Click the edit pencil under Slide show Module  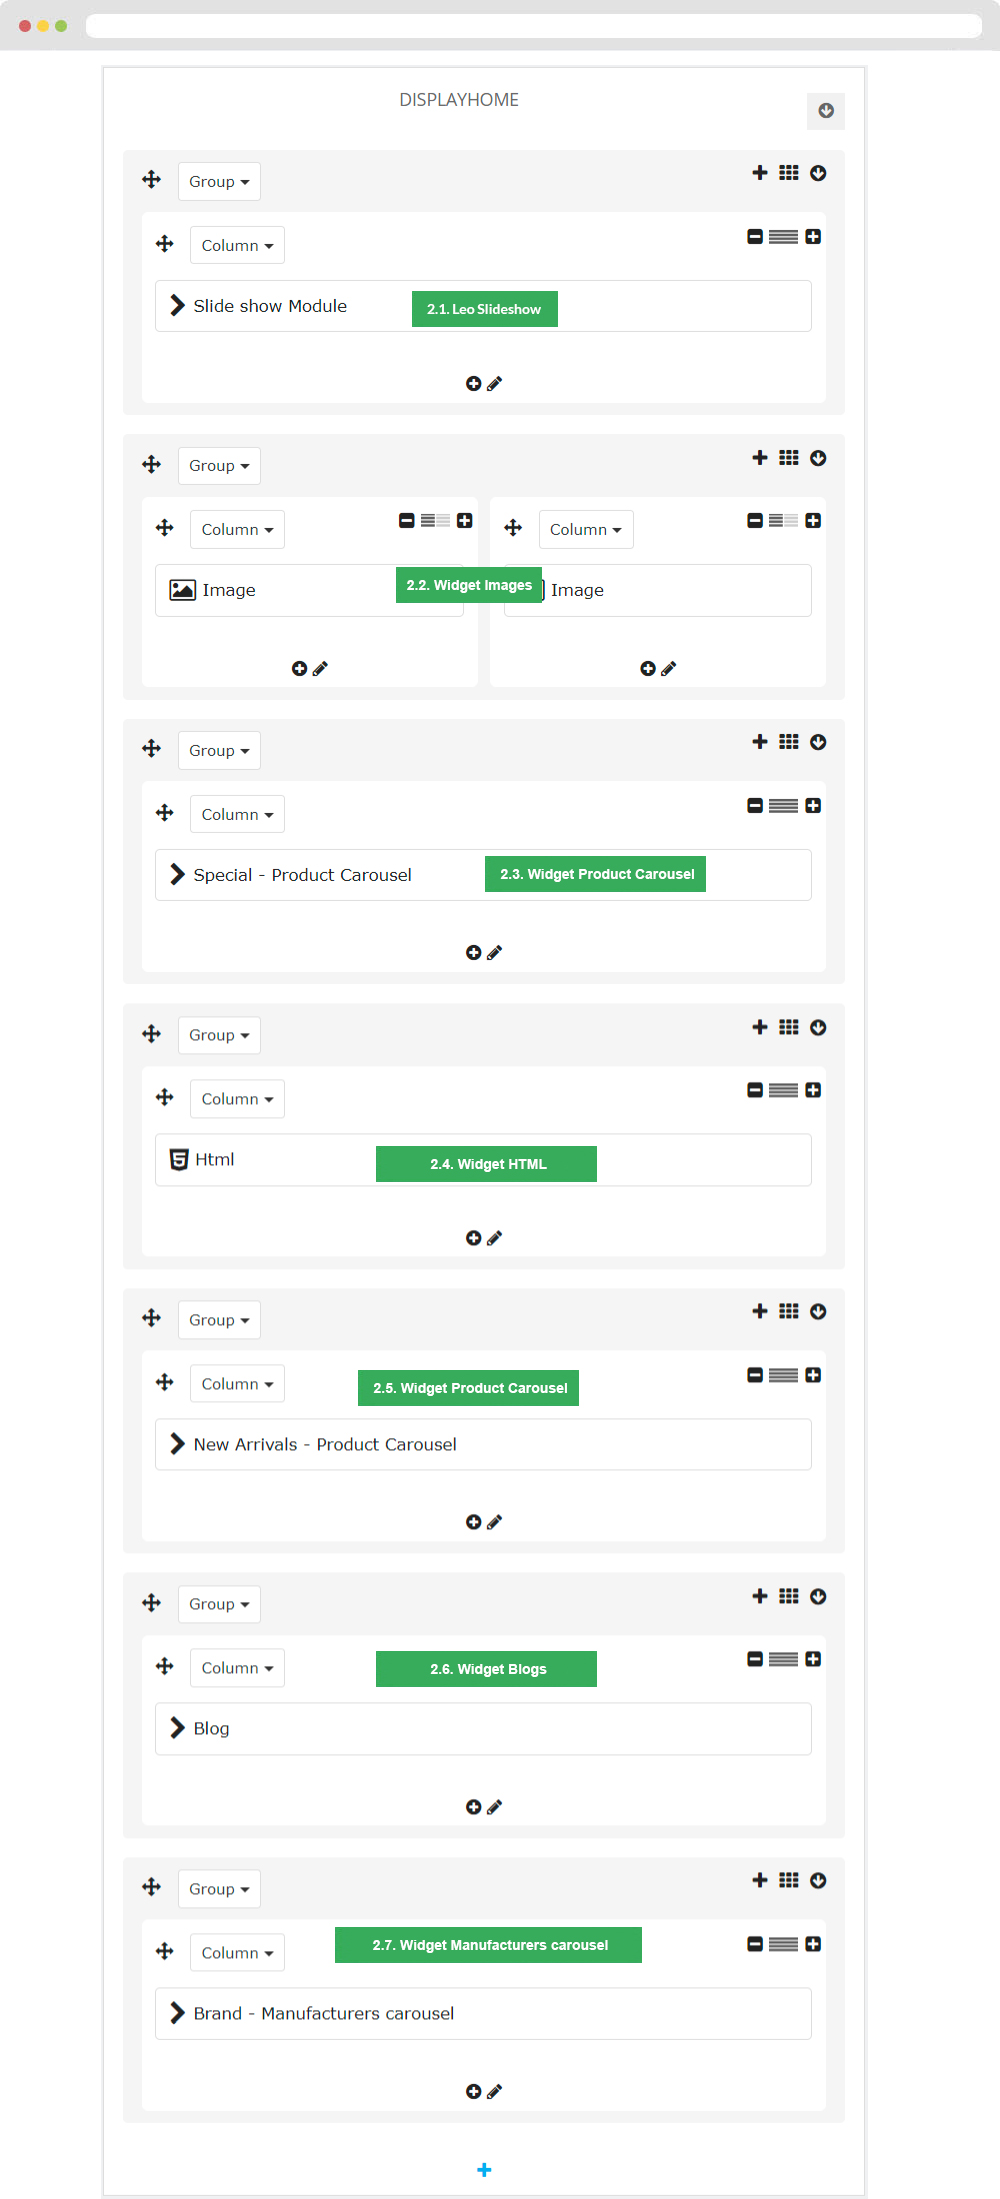point(495,384)
